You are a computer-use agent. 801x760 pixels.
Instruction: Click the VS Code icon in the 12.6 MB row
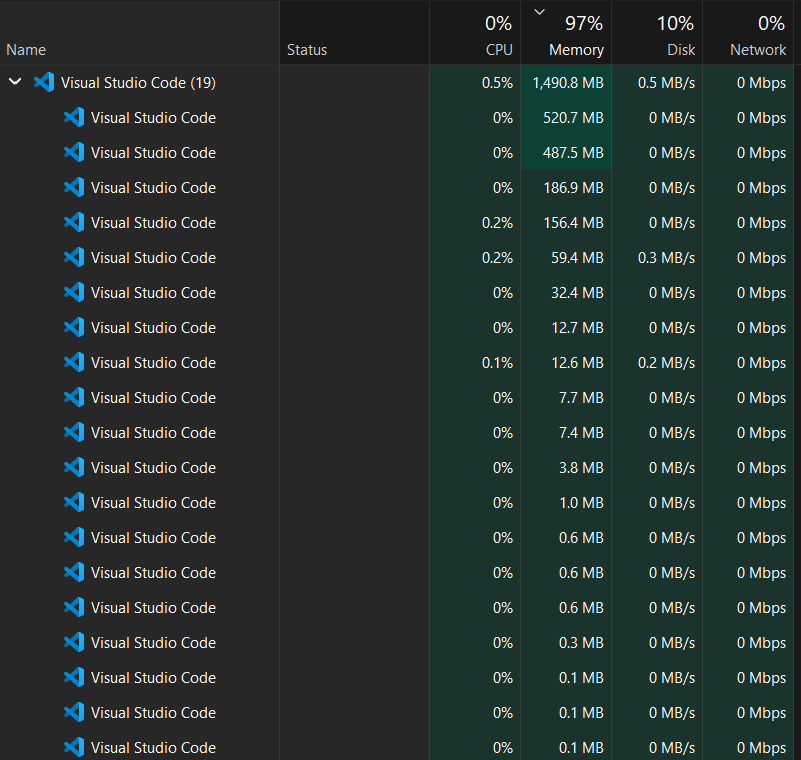pyautogui.click(x=74, y=362)
